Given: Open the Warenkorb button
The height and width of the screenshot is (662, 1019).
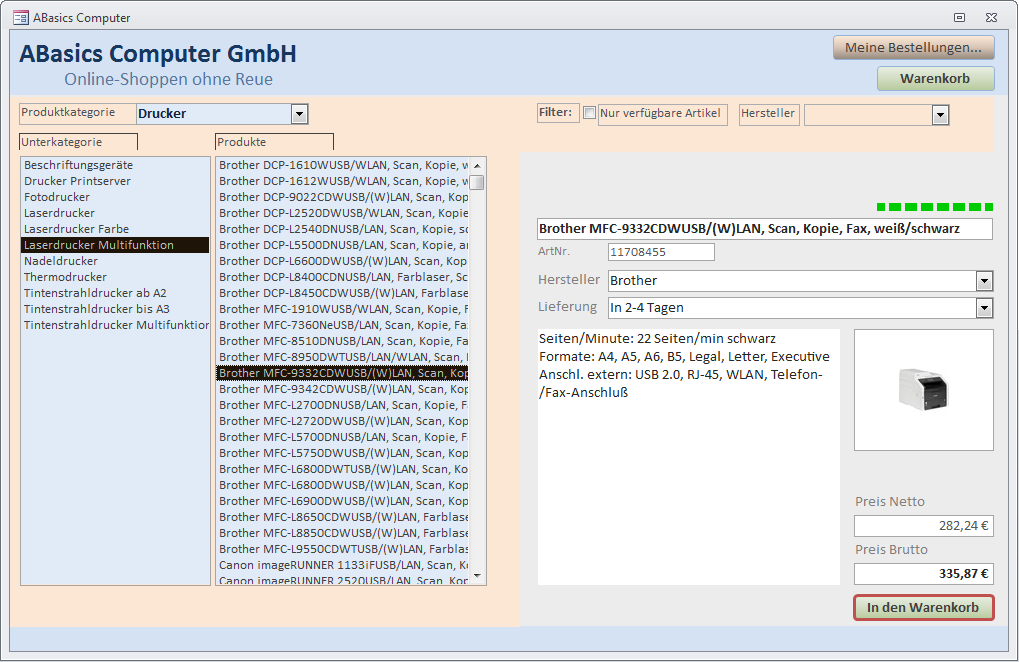Looking at the screenshot, I should coord(935,79).
